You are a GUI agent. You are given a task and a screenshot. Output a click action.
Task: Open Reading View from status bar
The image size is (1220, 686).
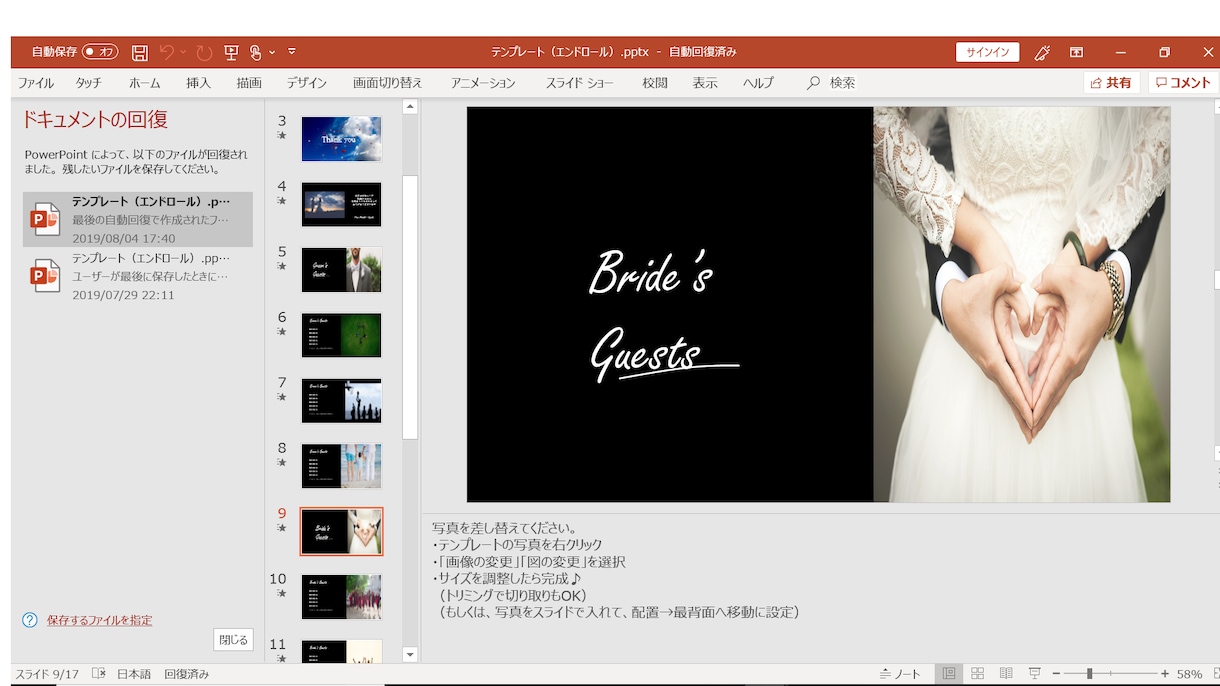pos(1006,674)
